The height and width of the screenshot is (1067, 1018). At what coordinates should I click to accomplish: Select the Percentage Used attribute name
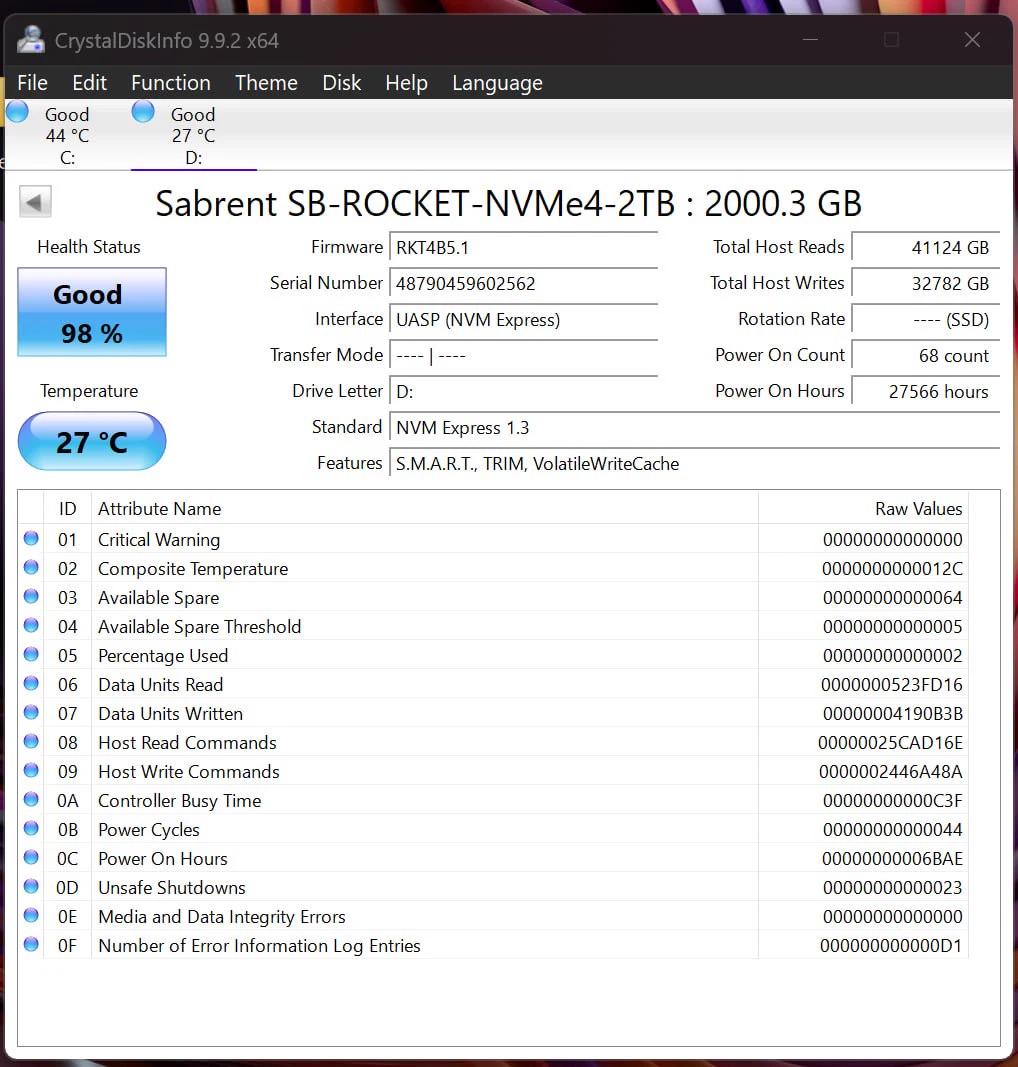click(x=163, y=656)
